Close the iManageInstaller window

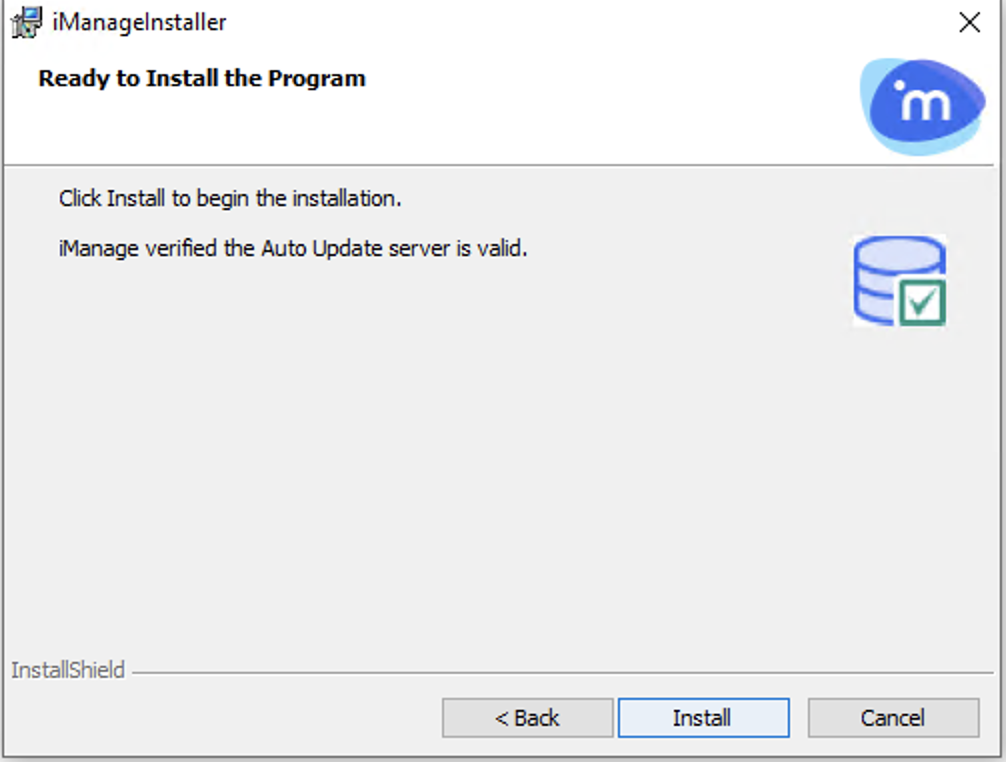point(969,23)
